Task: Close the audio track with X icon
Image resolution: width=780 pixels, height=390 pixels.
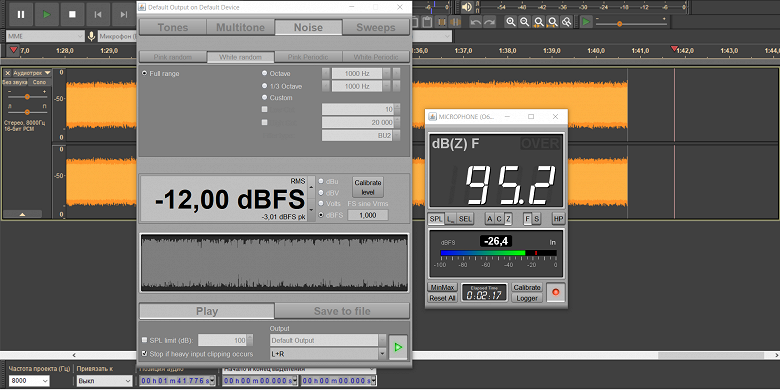Action: coord(7,73)
